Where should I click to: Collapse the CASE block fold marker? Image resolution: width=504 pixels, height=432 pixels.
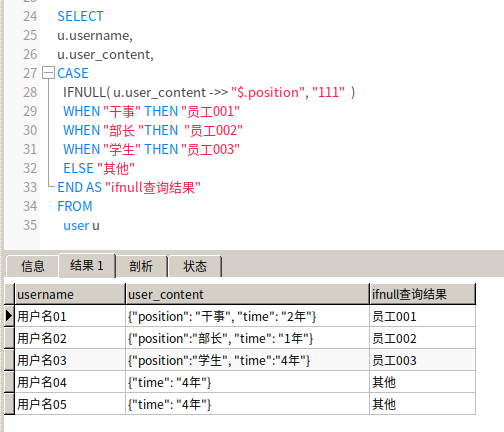click(49, 73)
